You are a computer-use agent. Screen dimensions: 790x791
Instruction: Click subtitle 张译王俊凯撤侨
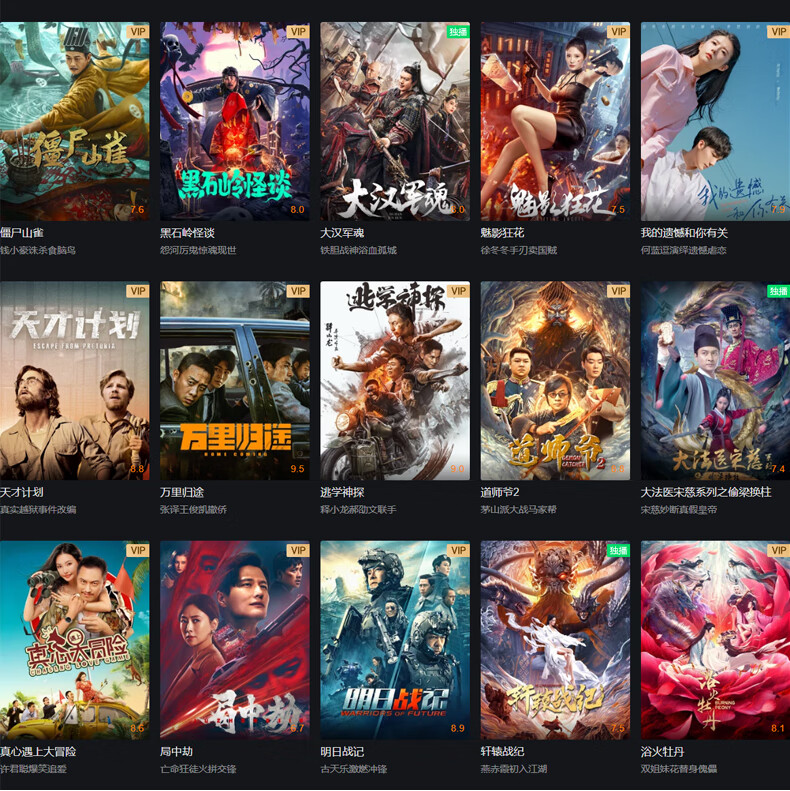(193, 510)
